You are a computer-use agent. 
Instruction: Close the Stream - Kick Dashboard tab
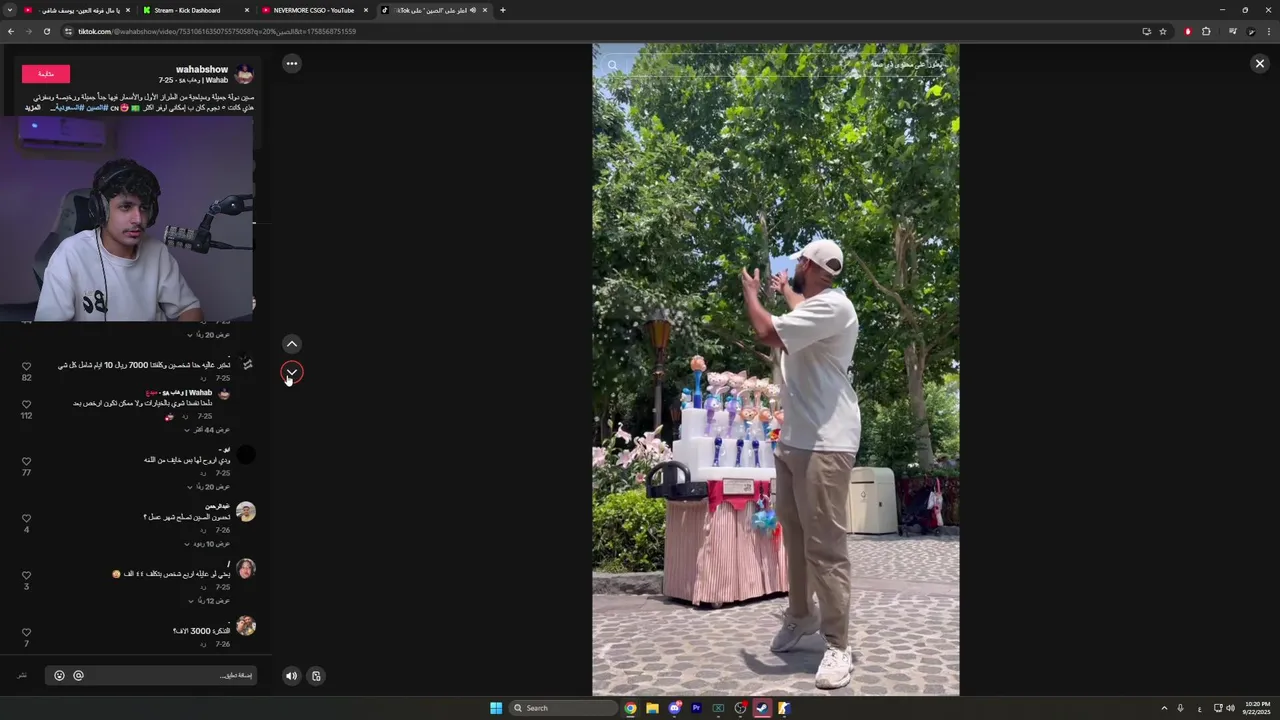[246, 10]
